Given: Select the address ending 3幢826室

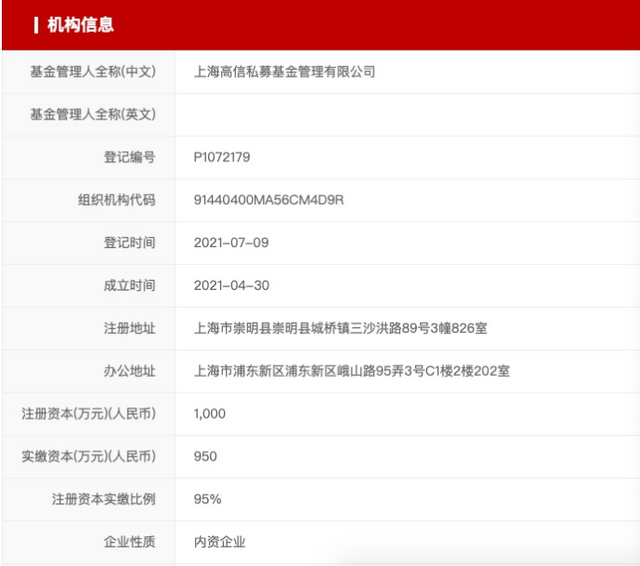Looking at the screenshot, I should point(340,329).
